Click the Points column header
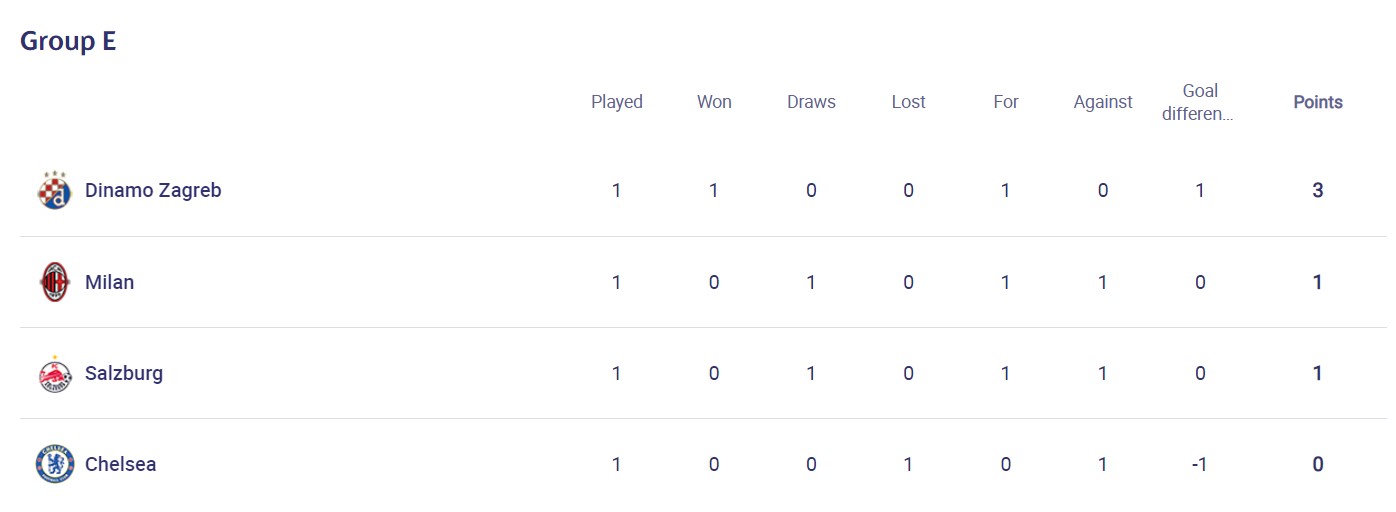This screenshot has width=1396, height=512. pos(1317,102)
